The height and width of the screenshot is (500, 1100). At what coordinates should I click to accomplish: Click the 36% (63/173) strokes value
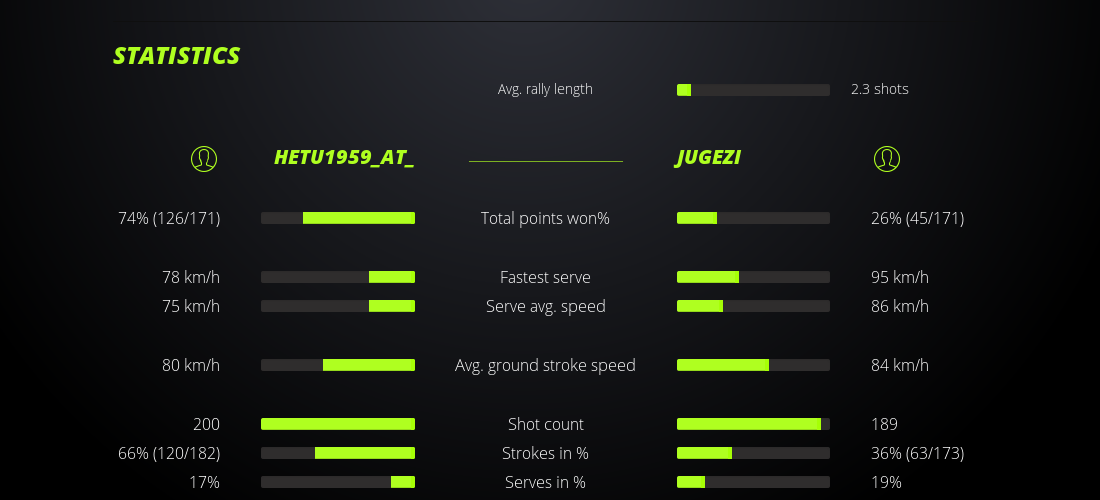pos(917,453)
